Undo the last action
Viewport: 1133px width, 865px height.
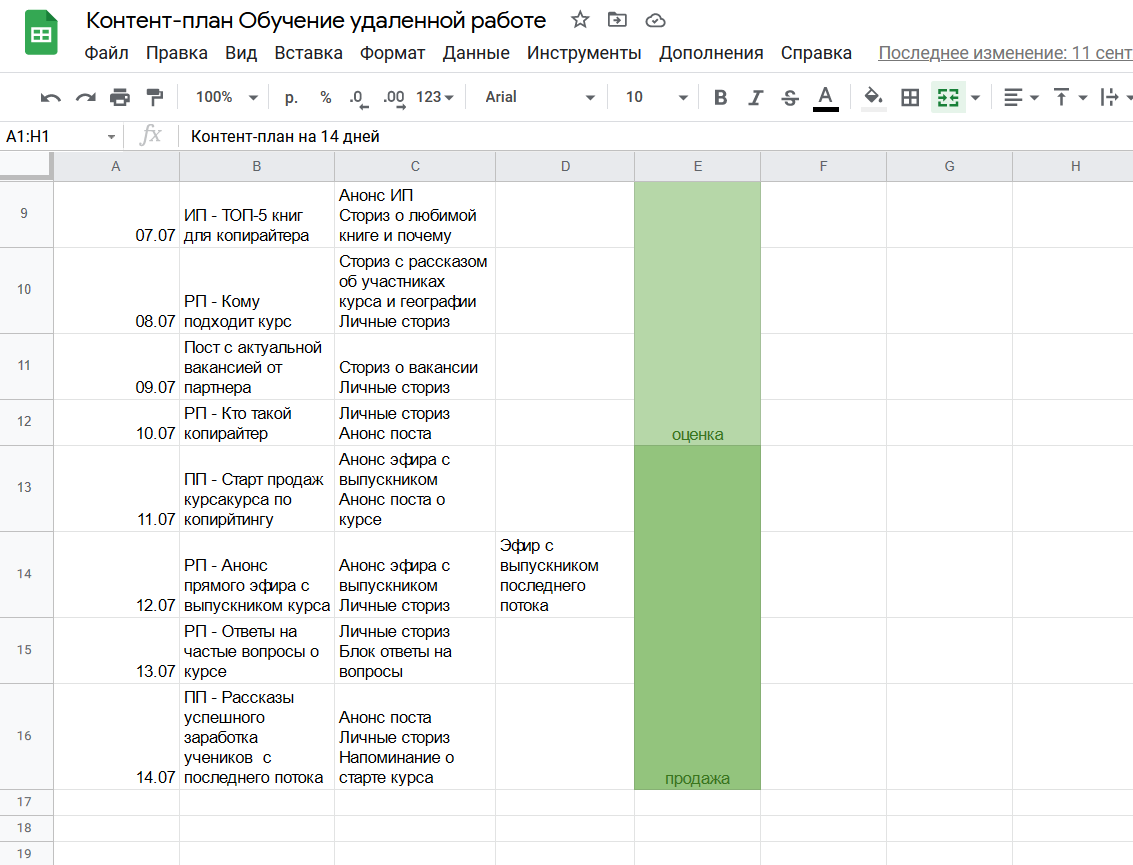point(50,97)
